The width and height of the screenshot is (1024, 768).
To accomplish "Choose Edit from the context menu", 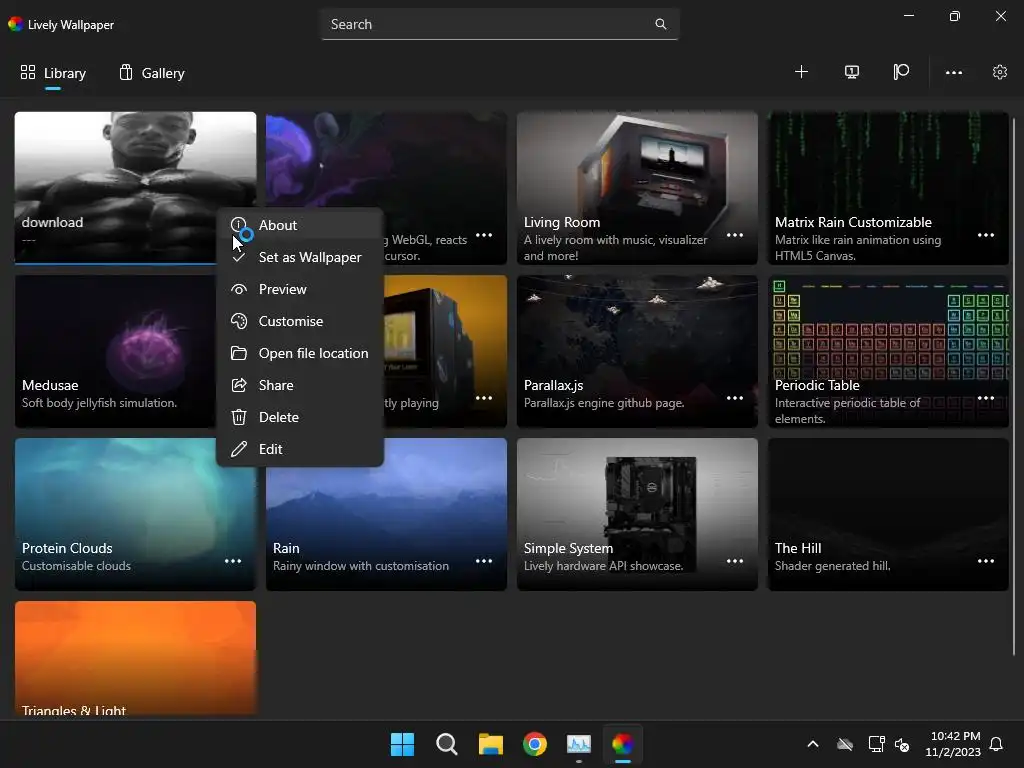I will point(300,449).
